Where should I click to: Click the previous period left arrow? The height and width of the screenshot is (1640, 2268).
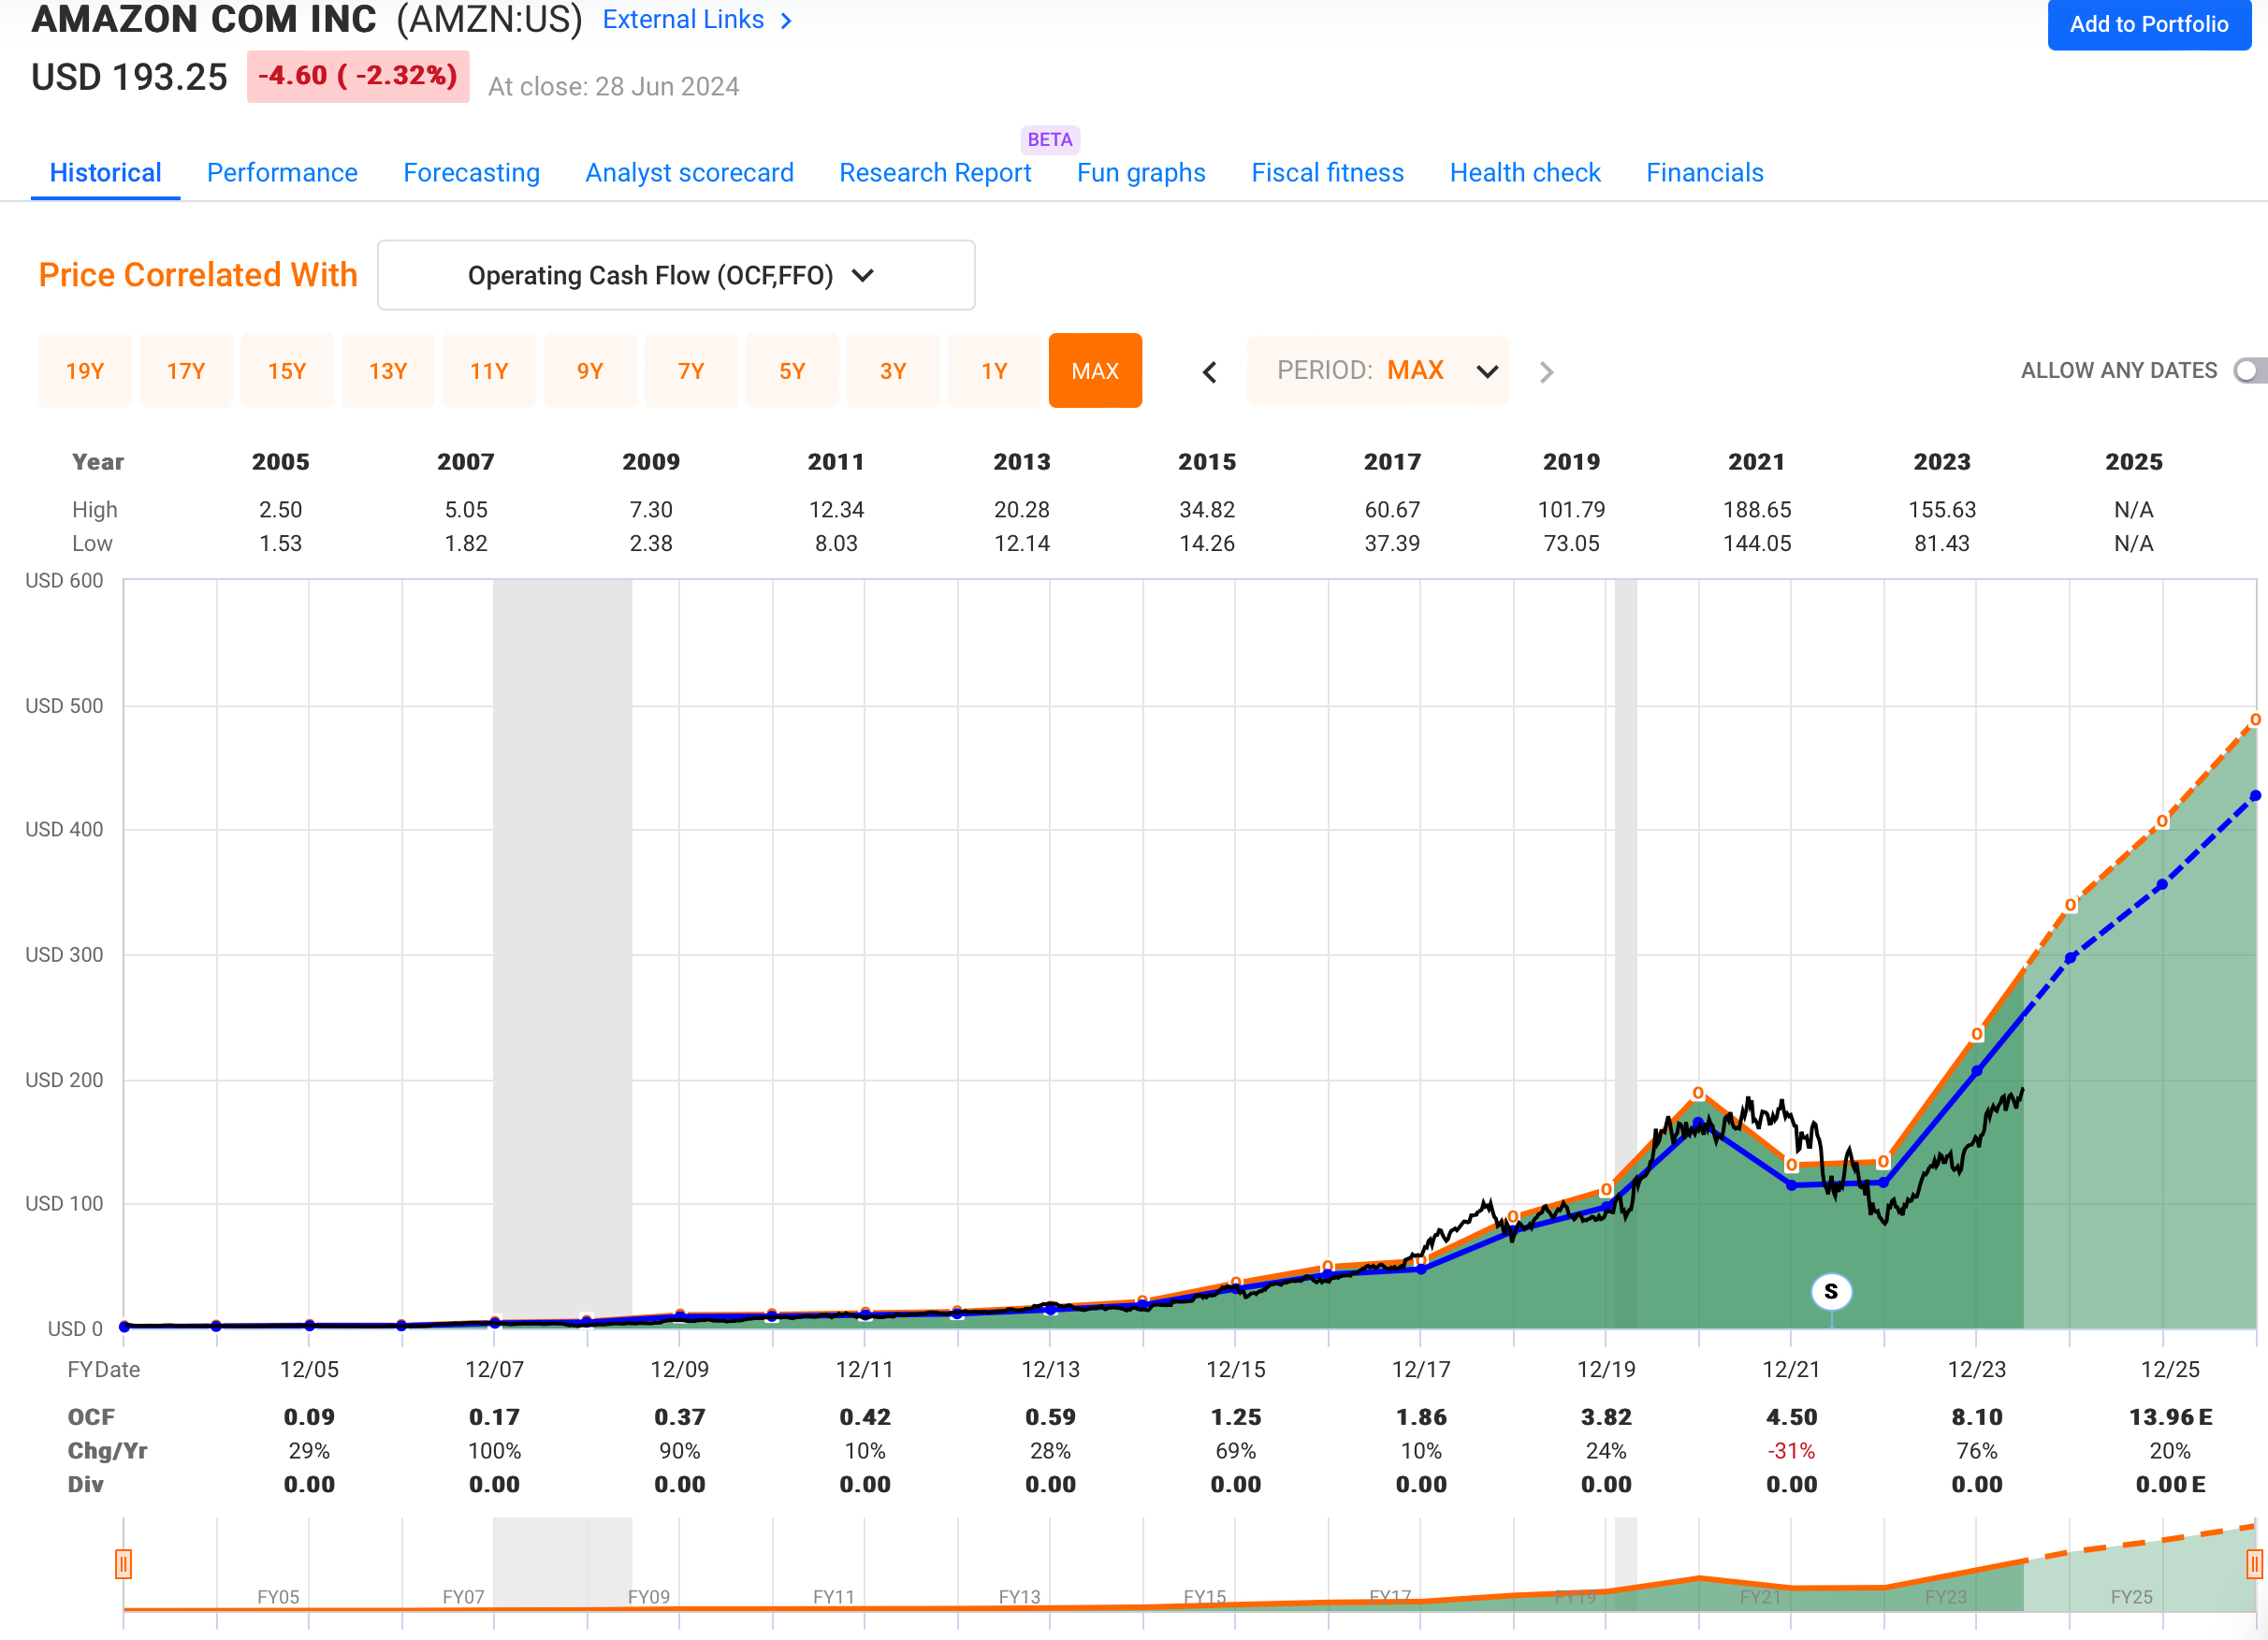[1209, 372]
